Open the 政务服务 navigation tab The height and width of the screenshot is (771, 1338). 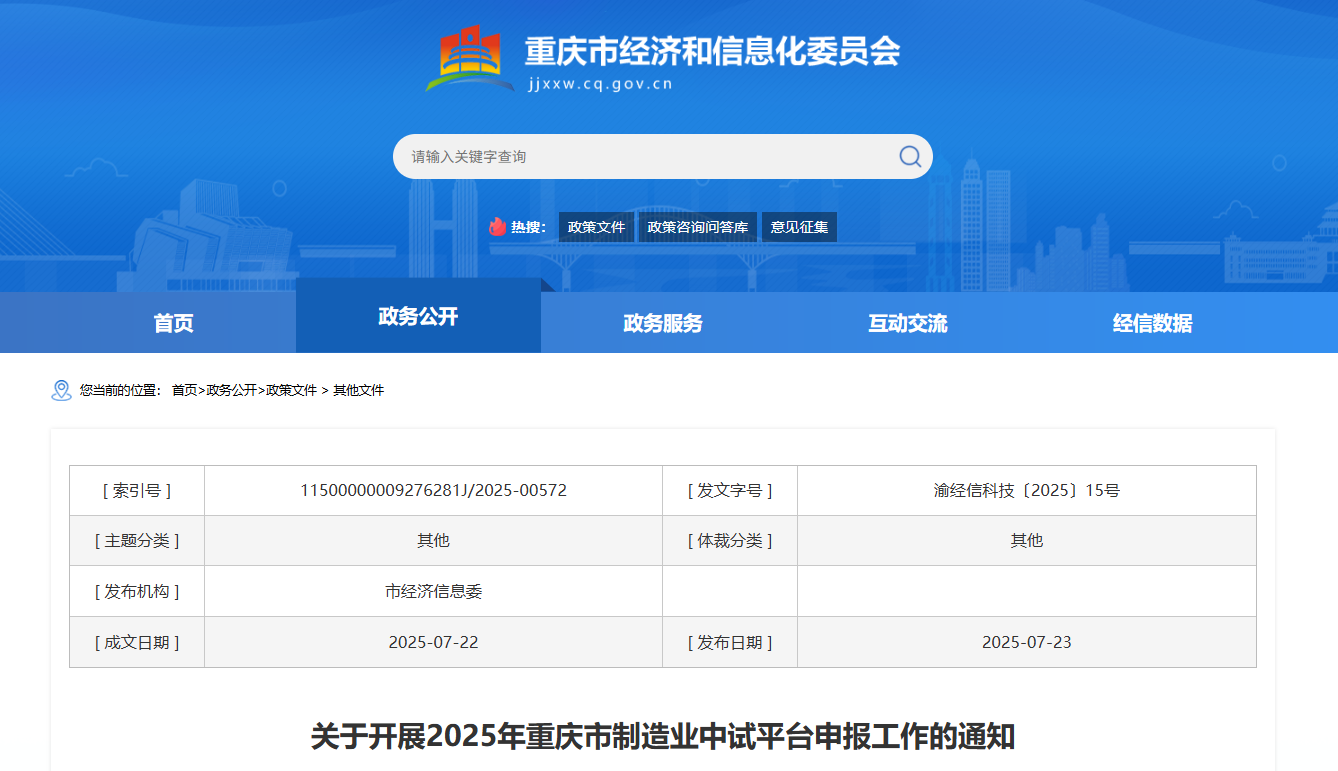[x=663, y=323]
